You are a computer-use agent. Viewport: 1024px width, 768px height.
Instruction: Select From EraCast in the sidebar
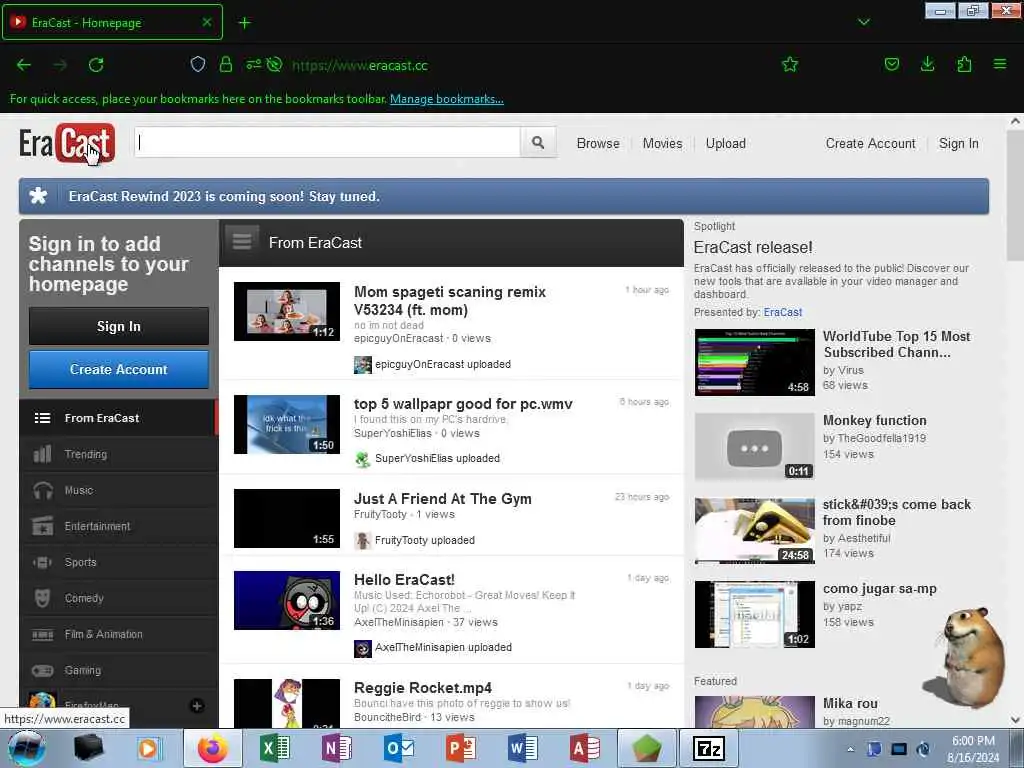[x=118, y=418]
